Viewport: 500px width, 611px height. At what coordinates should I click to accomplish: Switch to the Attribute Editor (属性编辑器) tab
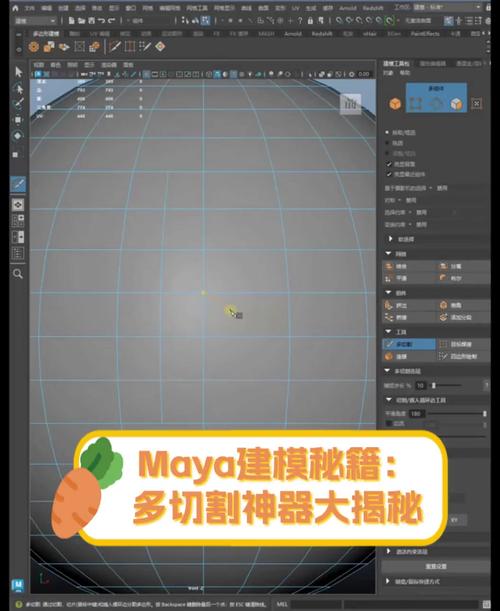point(432,63)
